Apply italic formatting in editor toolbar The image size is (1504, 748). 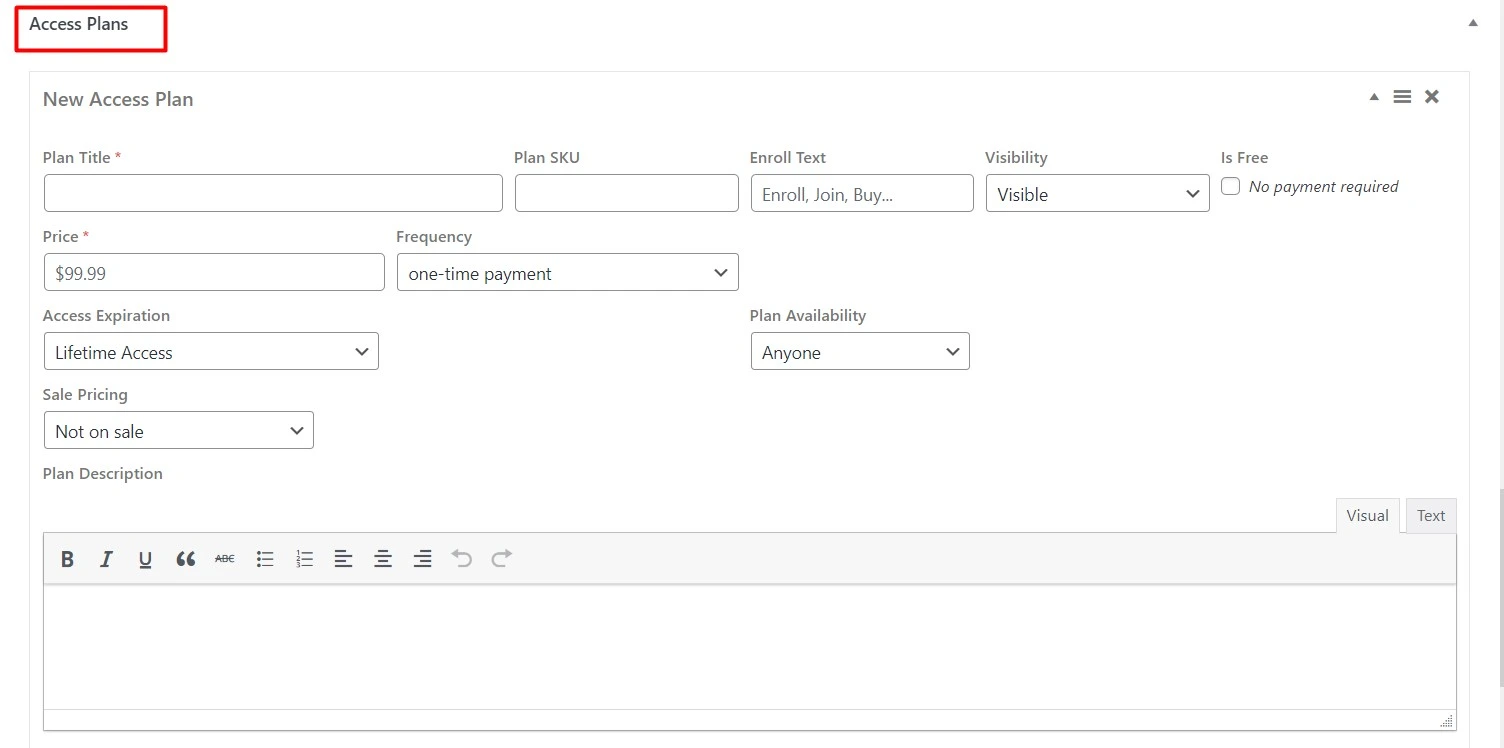coord(106,559)
